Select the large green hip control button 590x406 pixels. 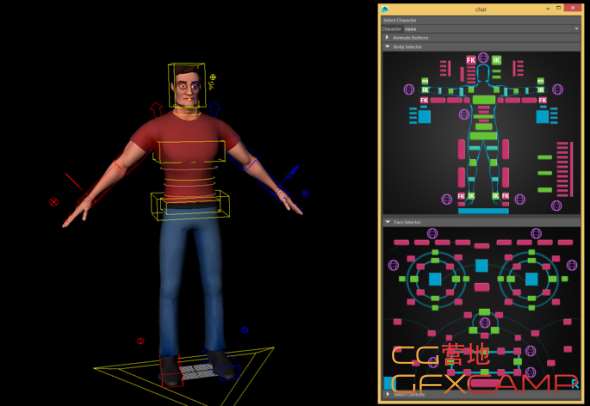(484, 136)
